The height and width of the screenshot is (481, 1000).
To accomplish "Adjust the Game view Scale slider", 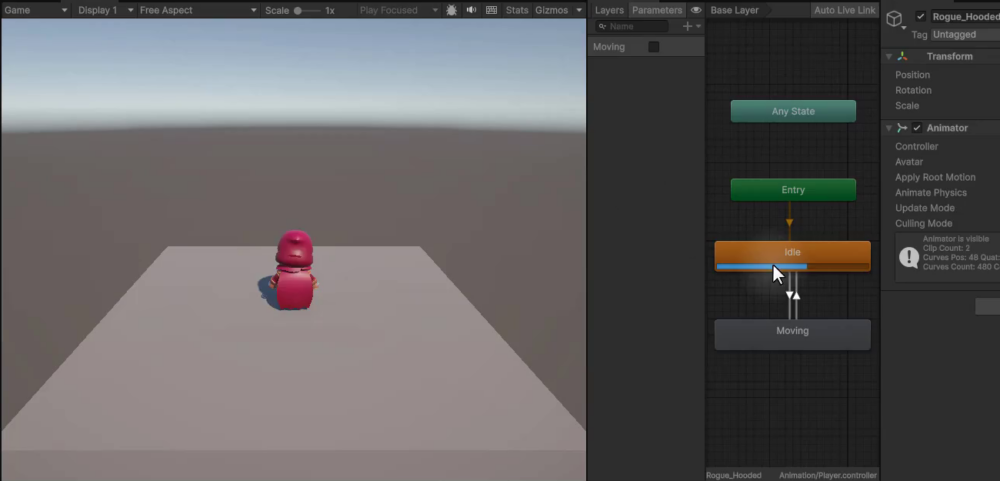I will (307, 11).
